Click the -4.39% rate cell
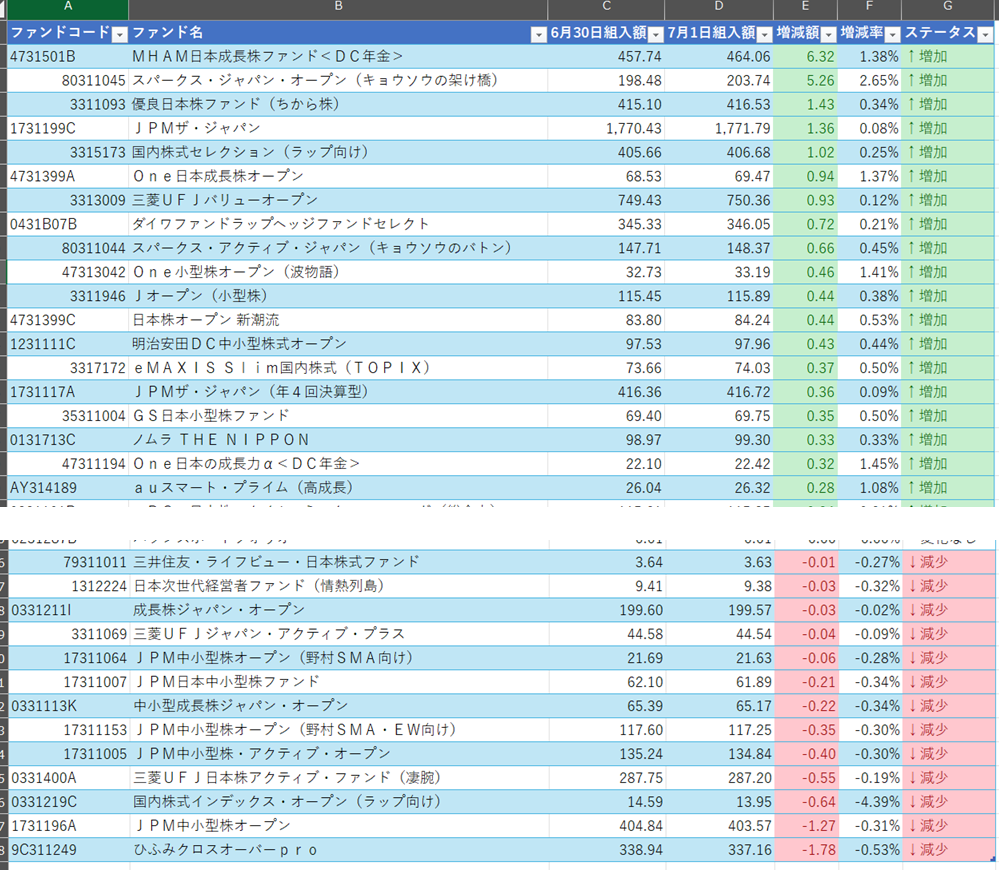999x870 pixels. (x=870, y=802)
